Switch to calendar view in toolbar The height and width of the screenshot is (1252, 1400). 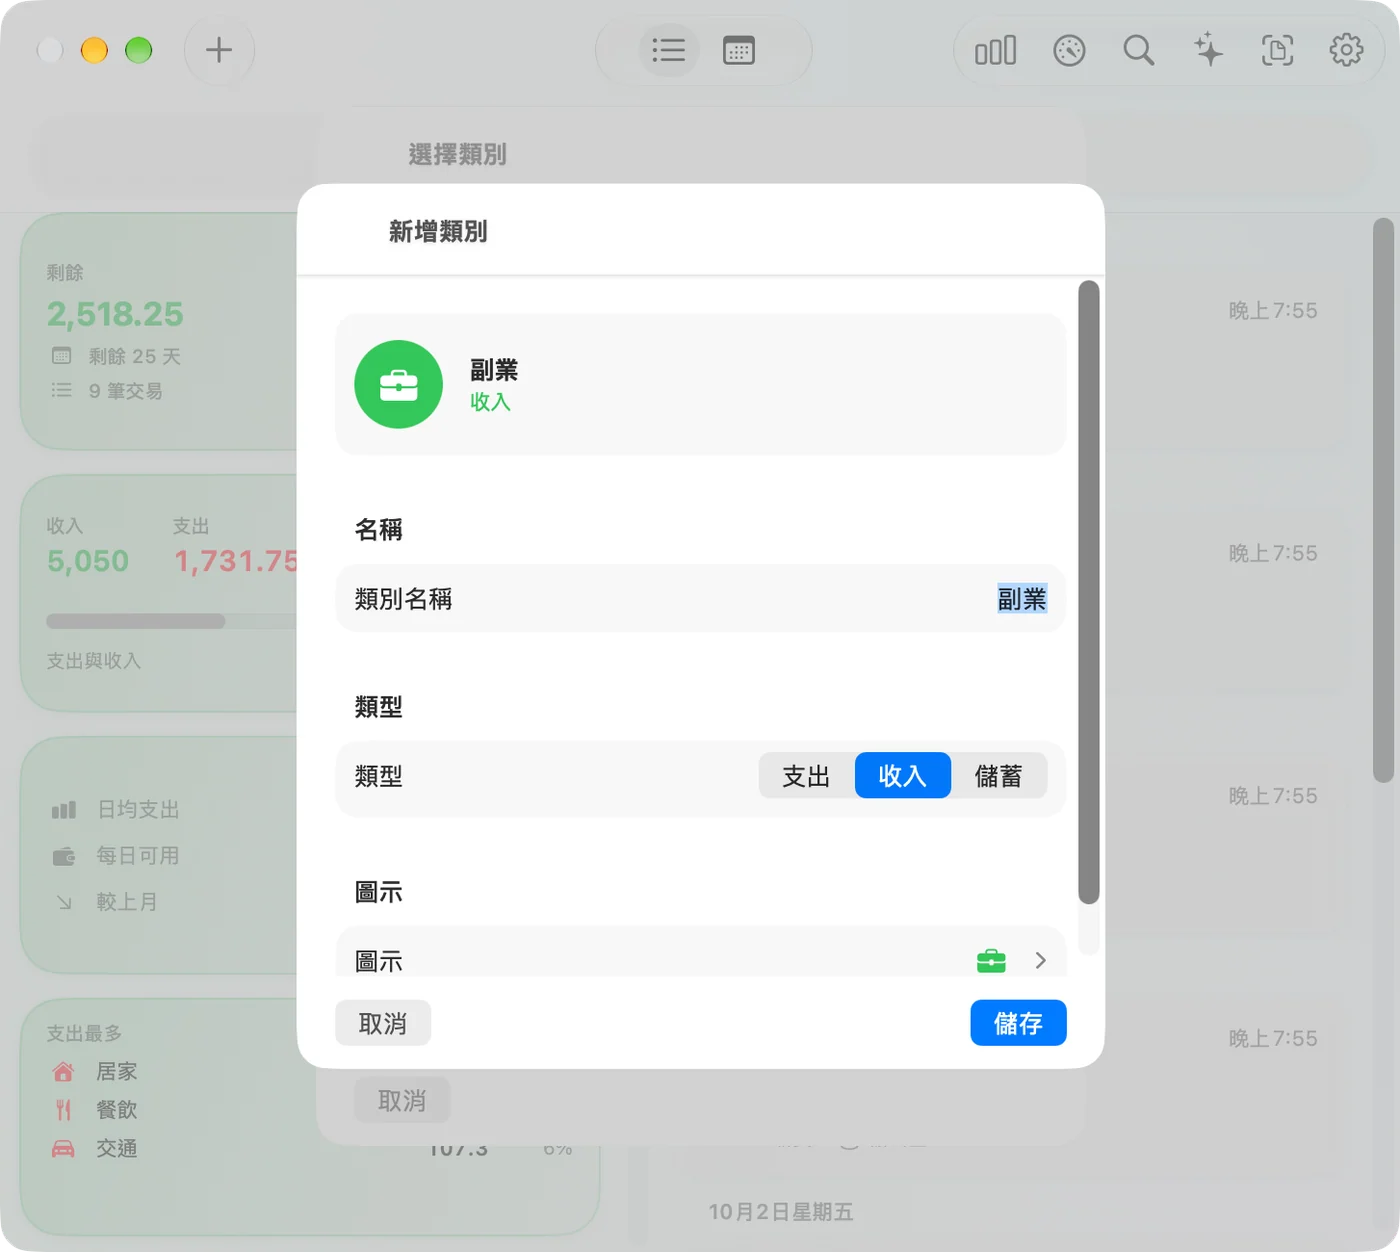[x=739, y=50]
